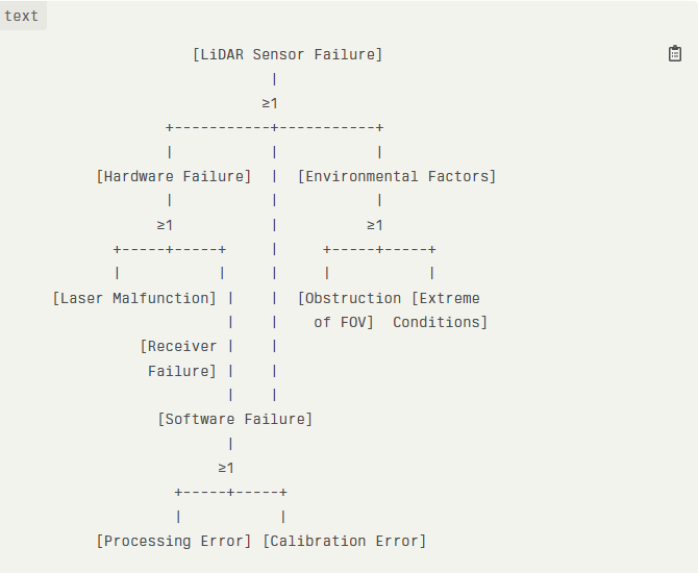The width and height of the screenshot is (698, 573).
Task: Click the [Processing Error] node text
Action: [x=174, y=541]
